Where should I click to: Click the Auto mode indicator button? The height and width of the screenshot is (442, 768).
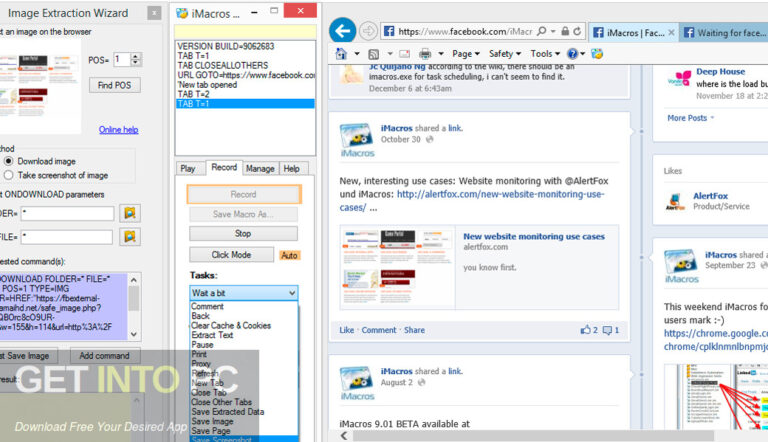pos(289,255)
